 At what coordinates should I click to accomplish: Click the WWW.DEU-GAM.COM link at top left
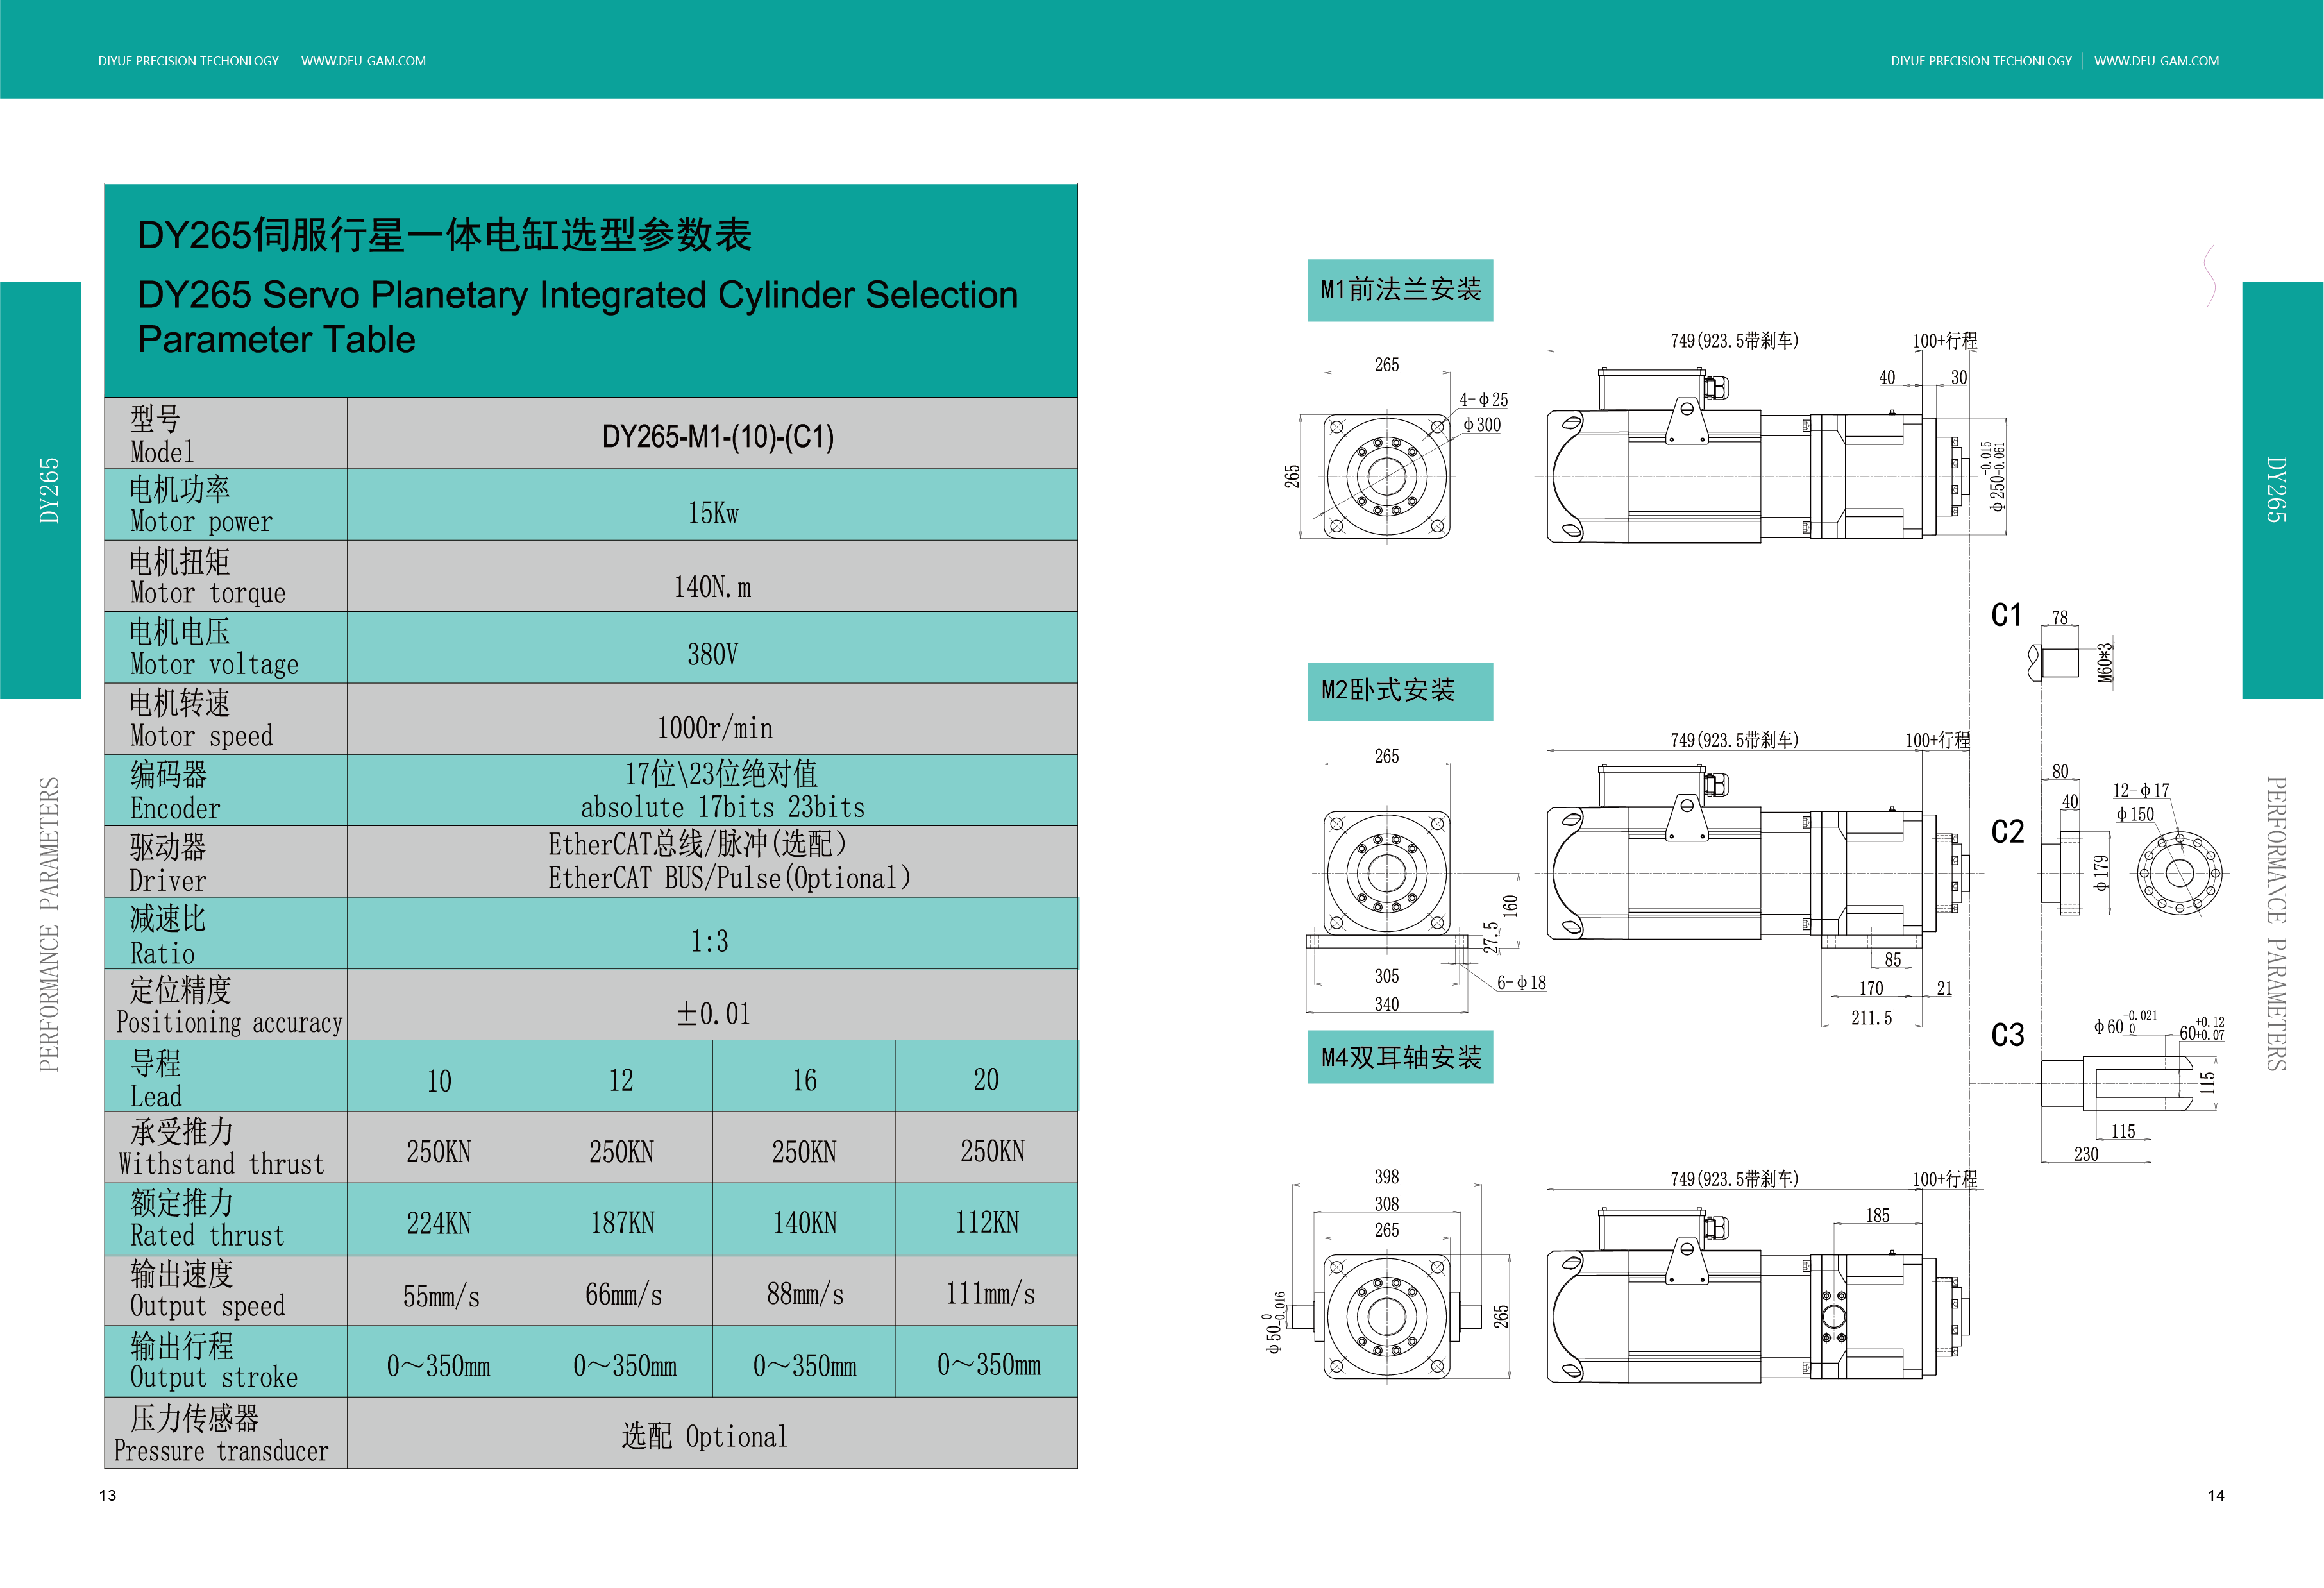[363, 61]
